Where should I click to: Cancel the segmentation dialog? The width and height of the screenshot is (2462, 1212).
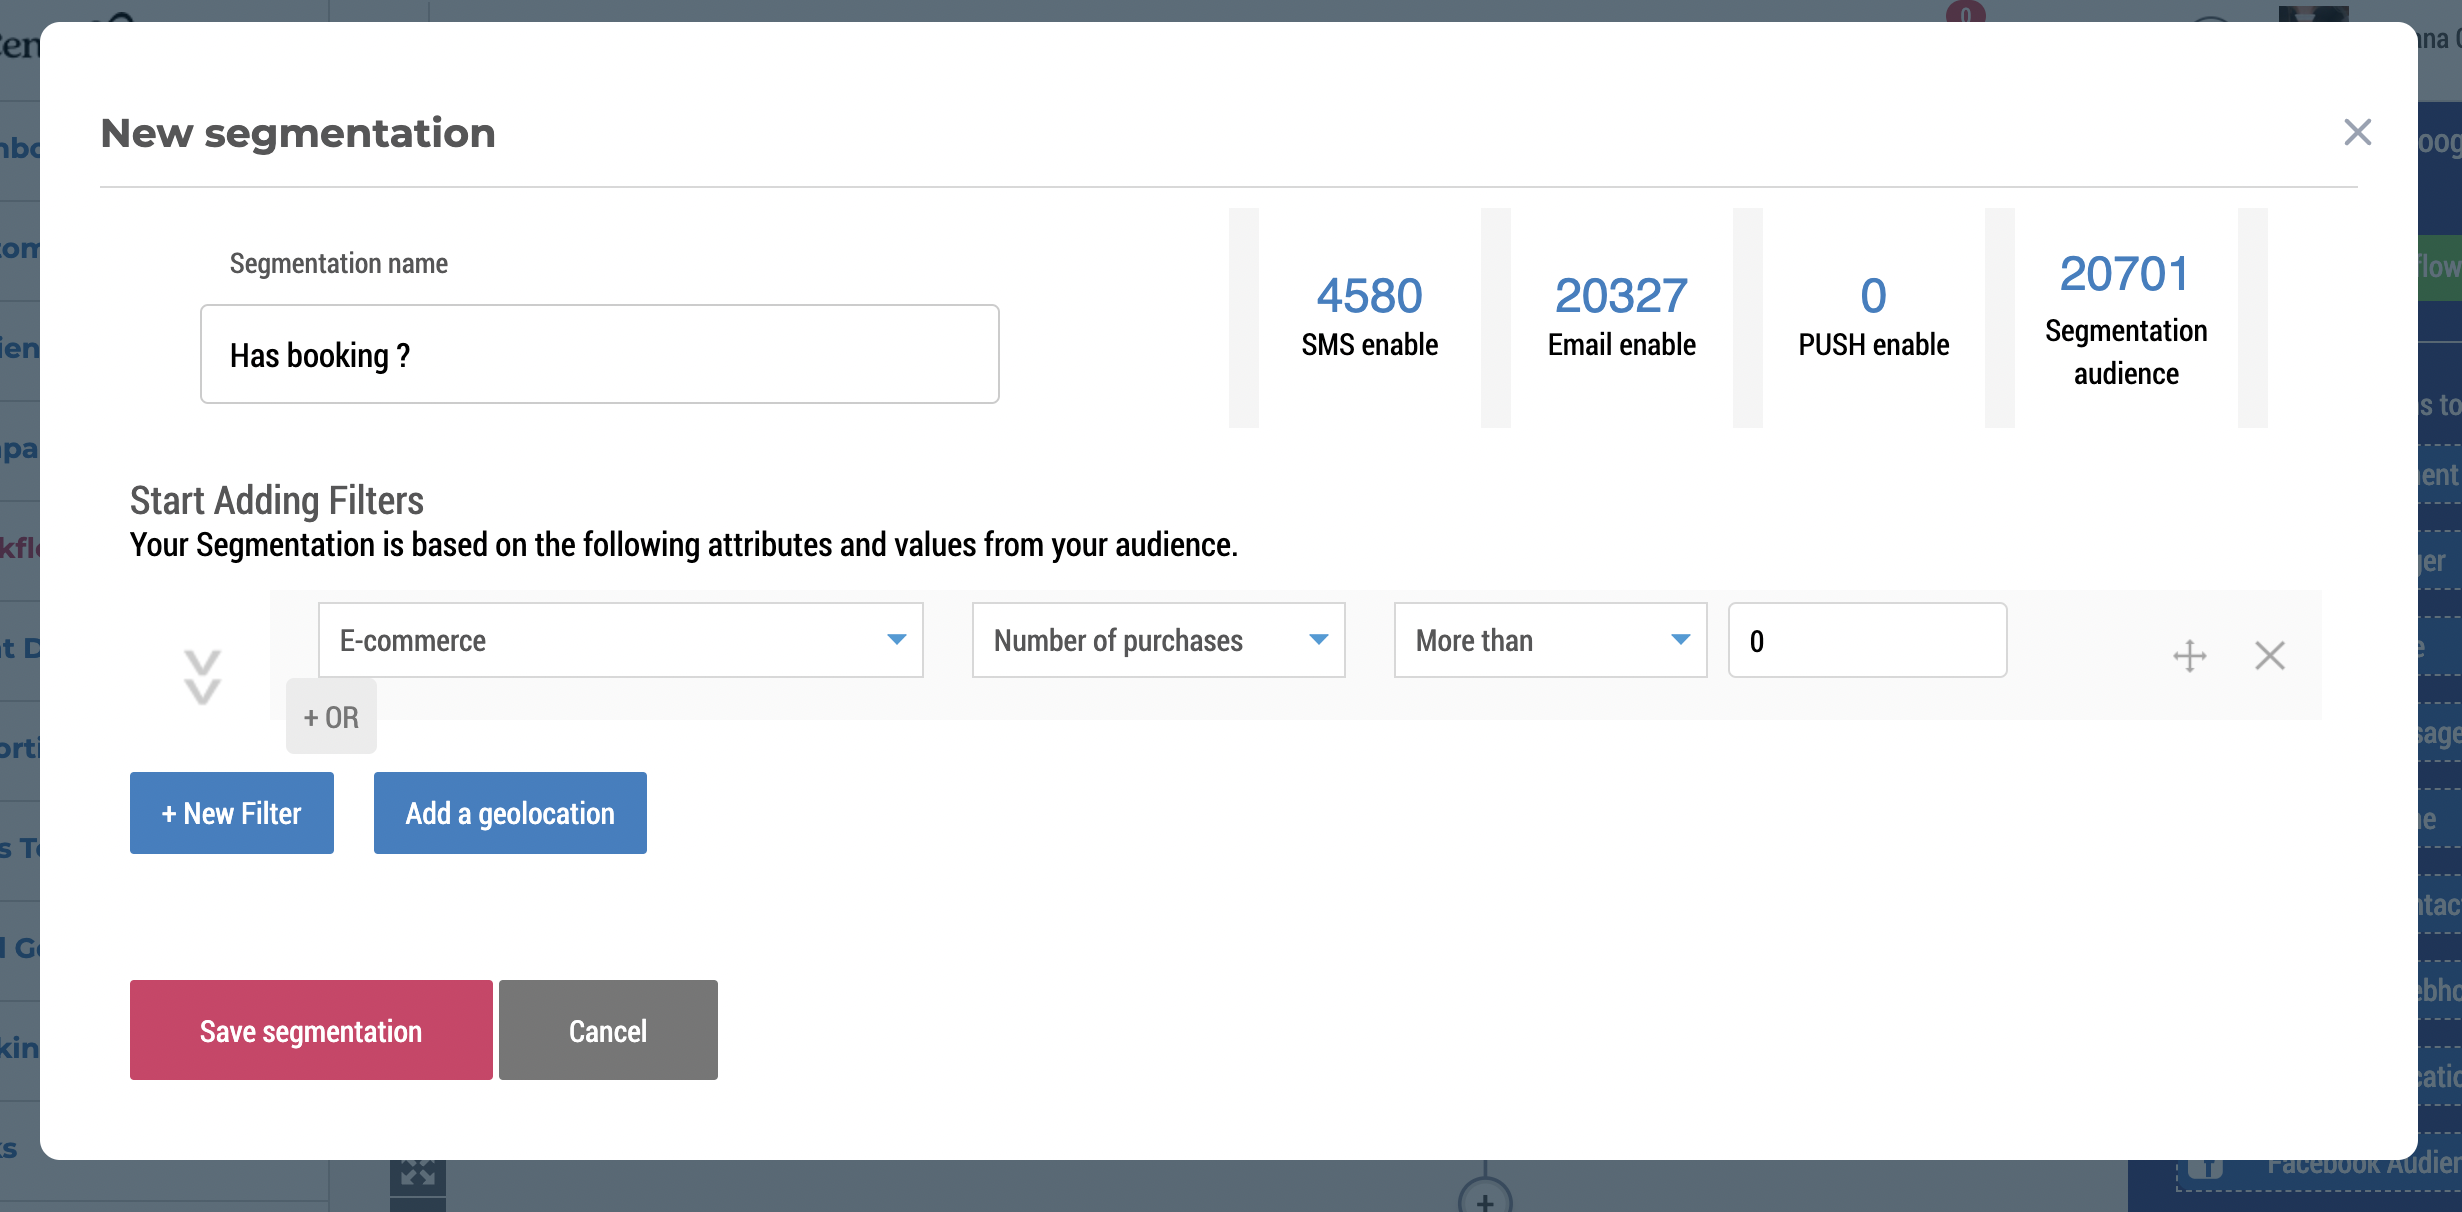click(x=608, y=1030)
